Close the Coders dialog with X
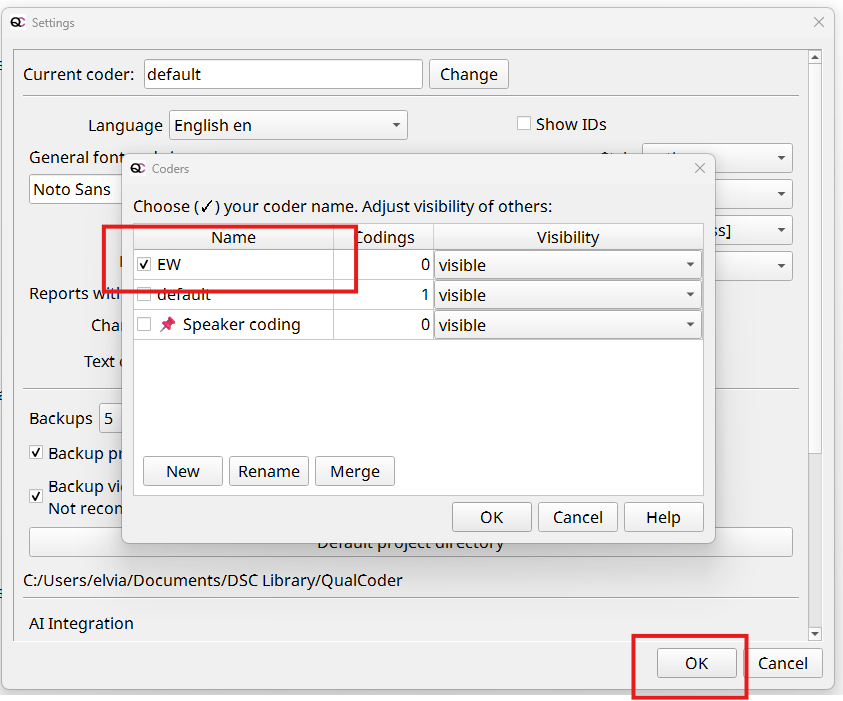The width and height of the screenshot is (843, 701). pyautogui.click(x=700, y=169)
